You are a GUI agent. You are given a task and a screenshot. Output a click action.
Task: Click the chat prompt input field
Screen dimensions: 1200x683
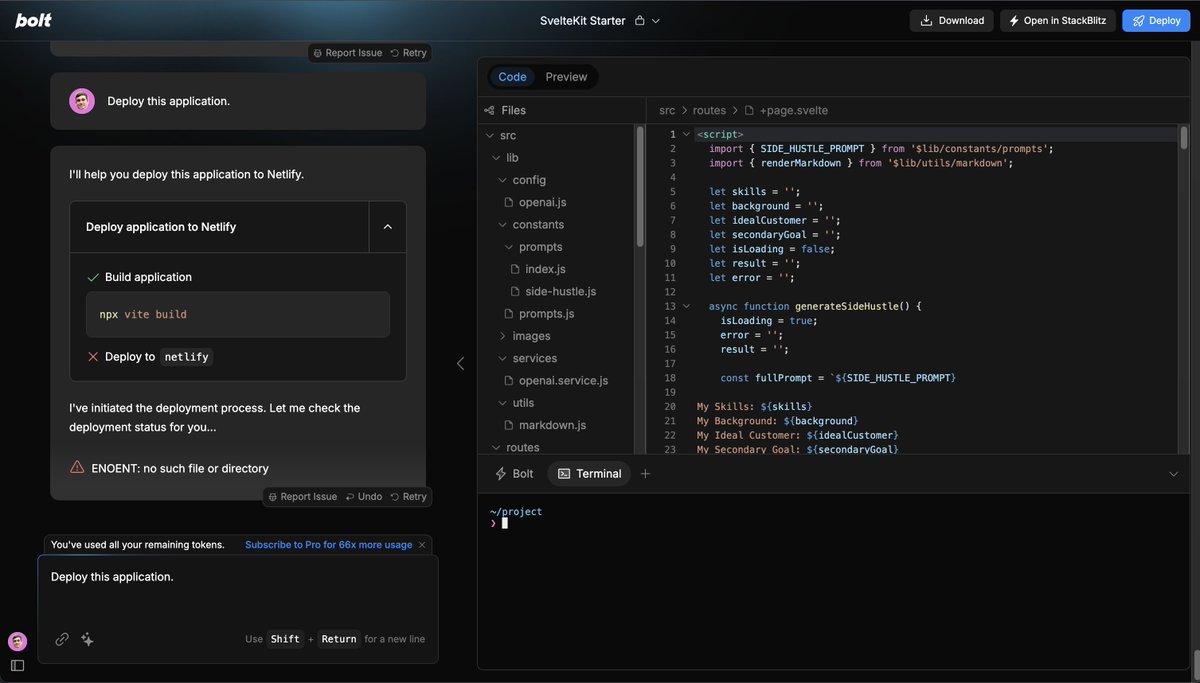click(x=238, y=590)
